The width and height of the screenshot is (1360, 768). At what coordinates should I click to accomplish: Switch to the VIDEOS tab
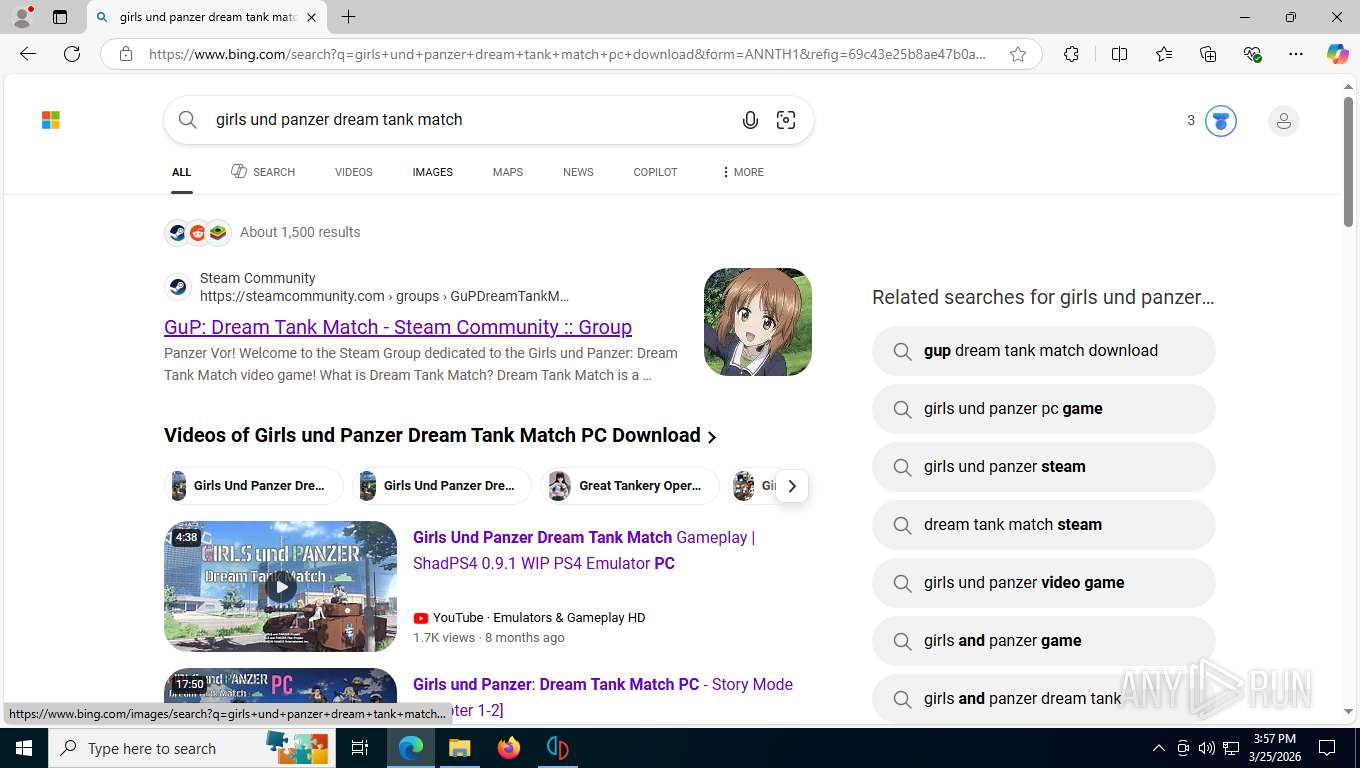(x=354, y=172)
